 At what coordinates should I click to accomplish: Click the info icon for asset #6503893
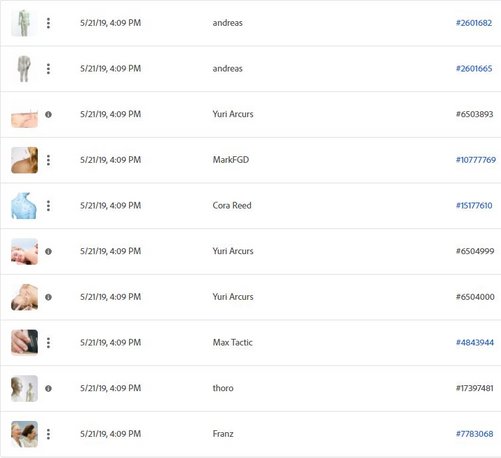(48, 114)
